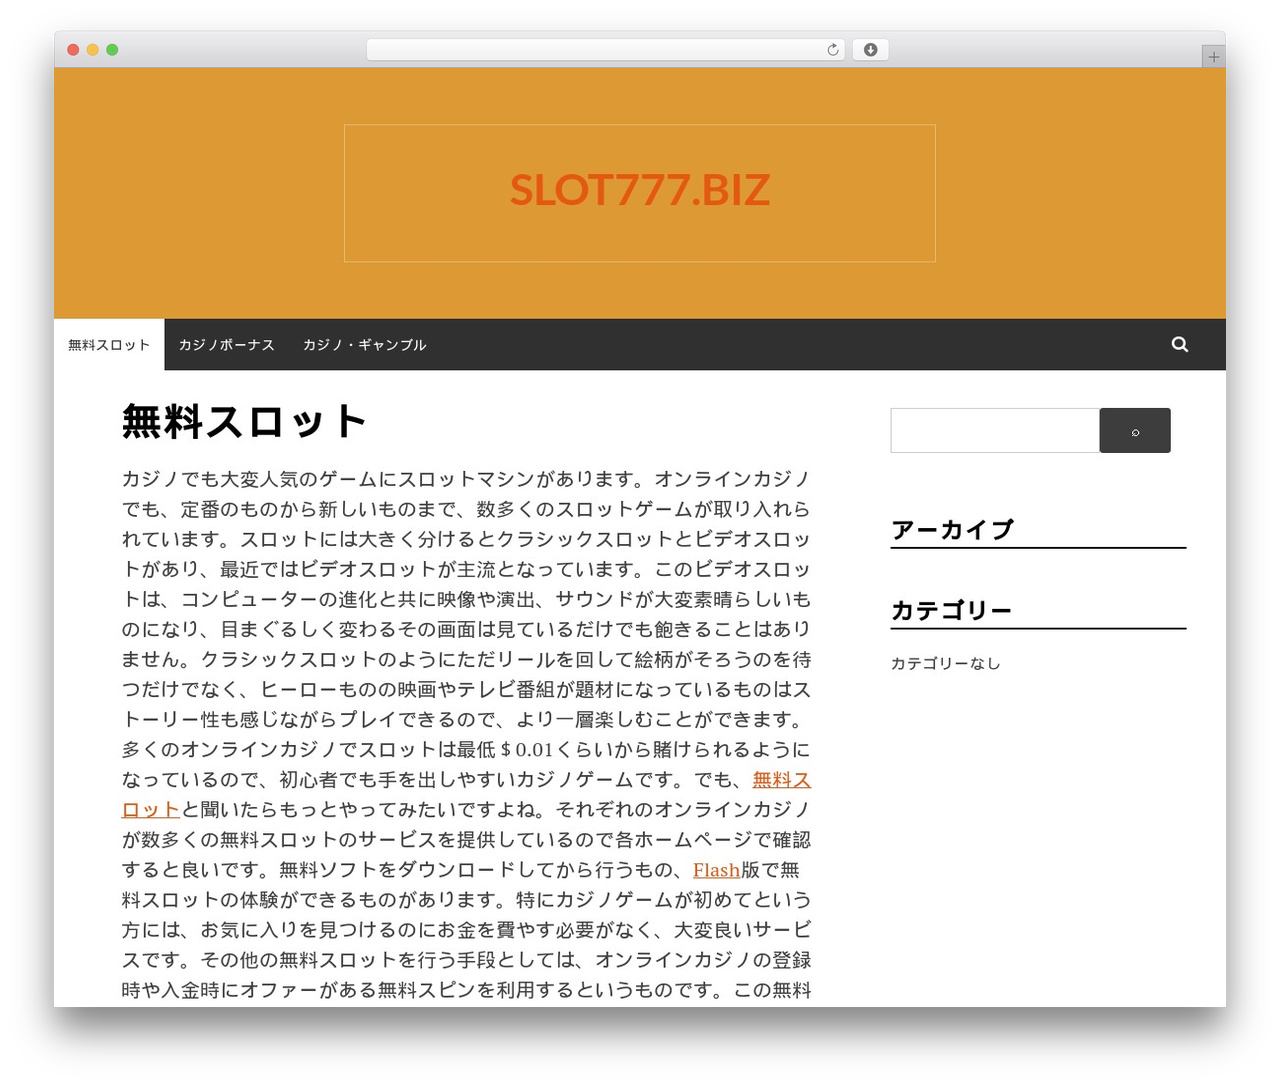Click the 無料スロット page heading
Image resolution: width=1280 pixels, height=1084 pixels.
pyautogui.click(x=244, y=421)
